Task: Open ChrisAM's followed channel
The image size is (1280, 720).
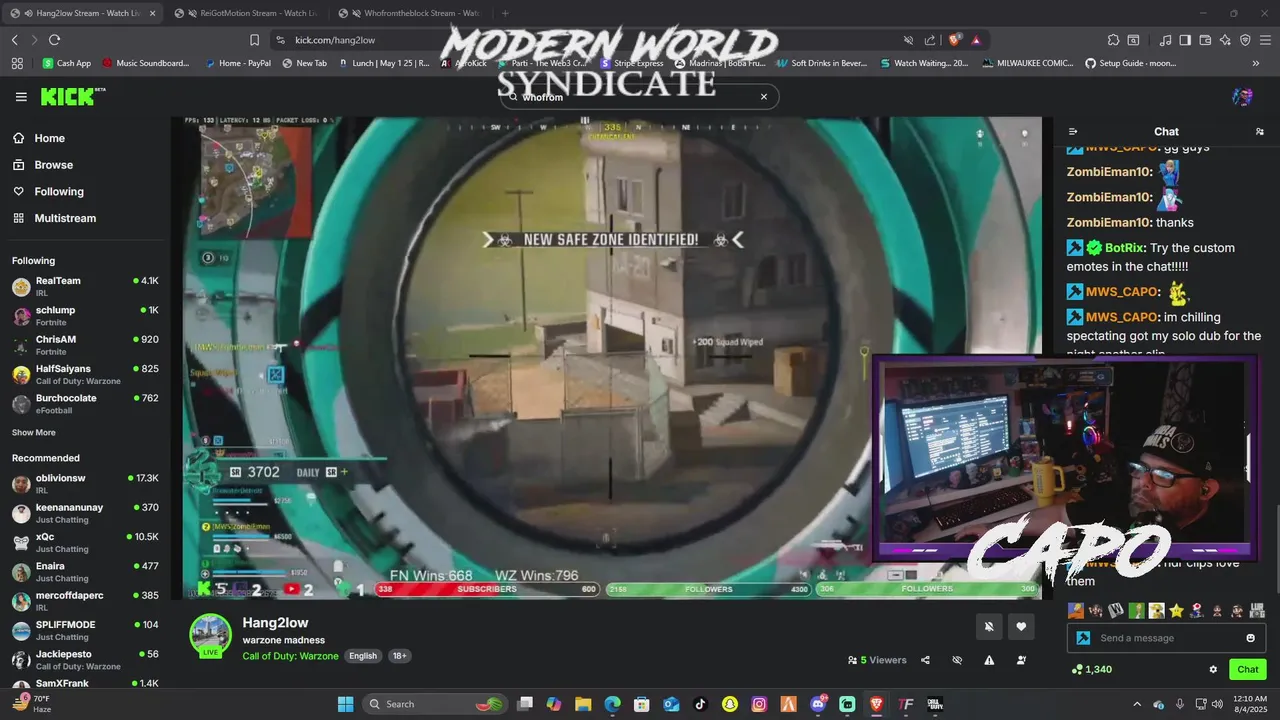Action: (85, 345)
